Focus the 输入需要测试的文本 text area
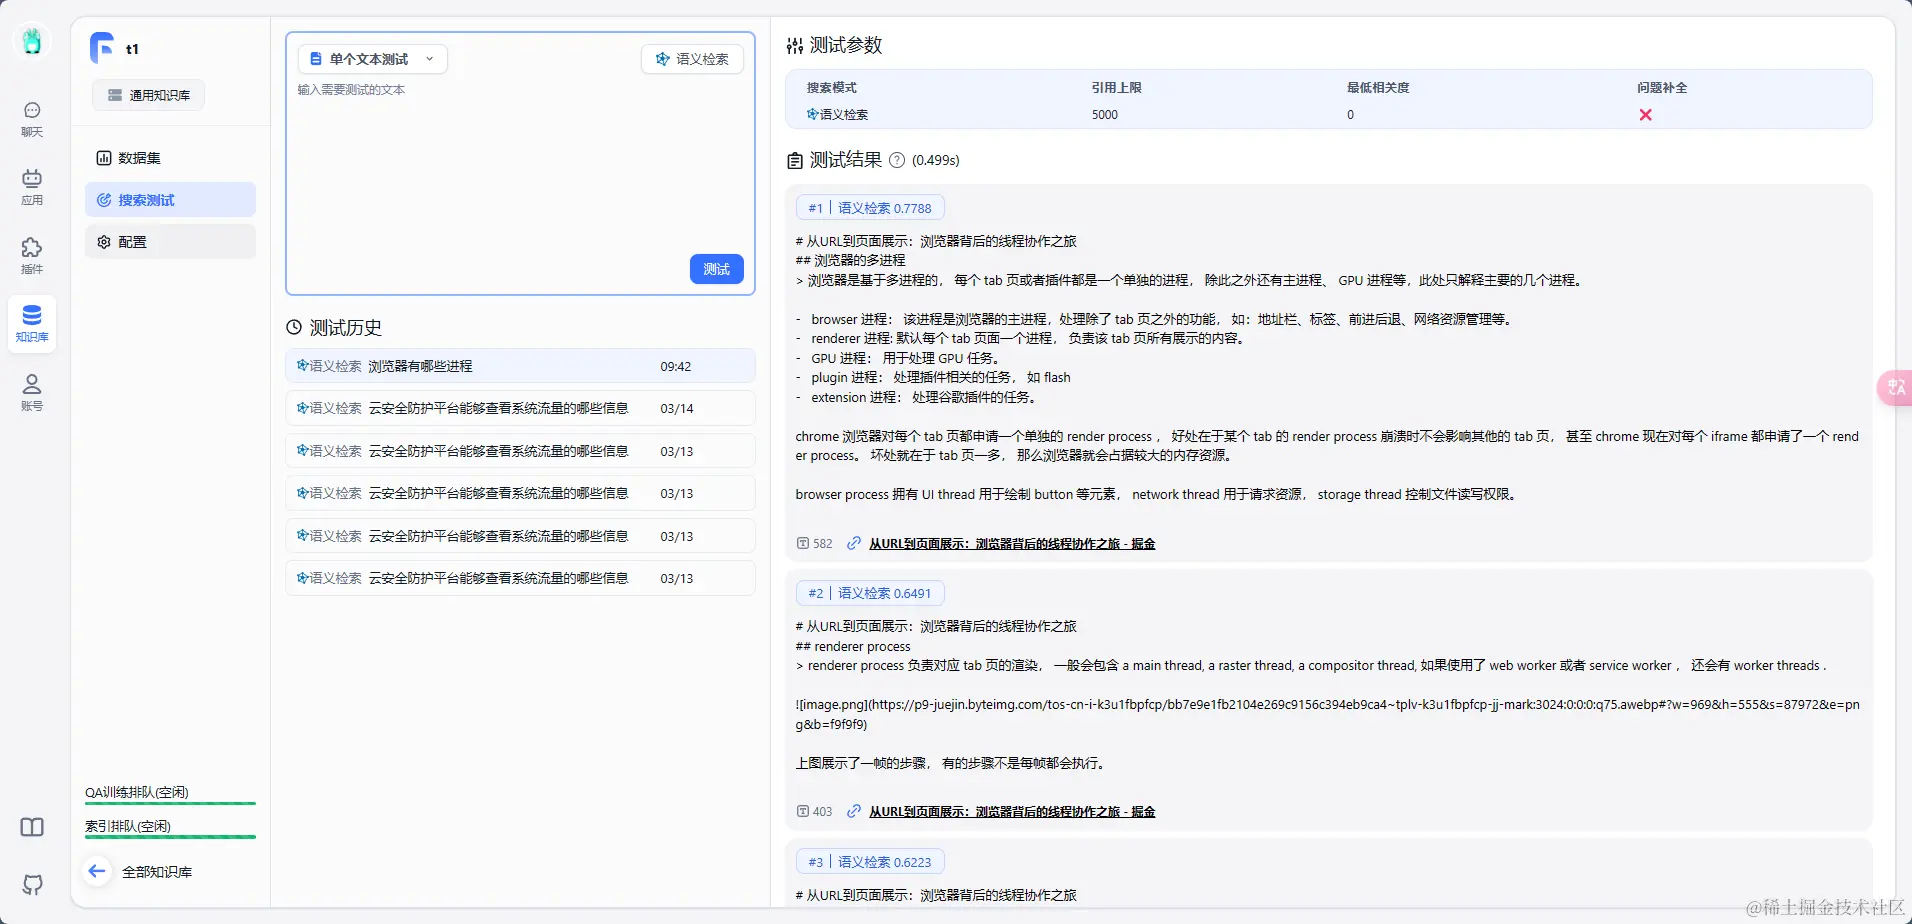Image resolution: width=1912 pixels, height=924 pixels. point(520,165)
